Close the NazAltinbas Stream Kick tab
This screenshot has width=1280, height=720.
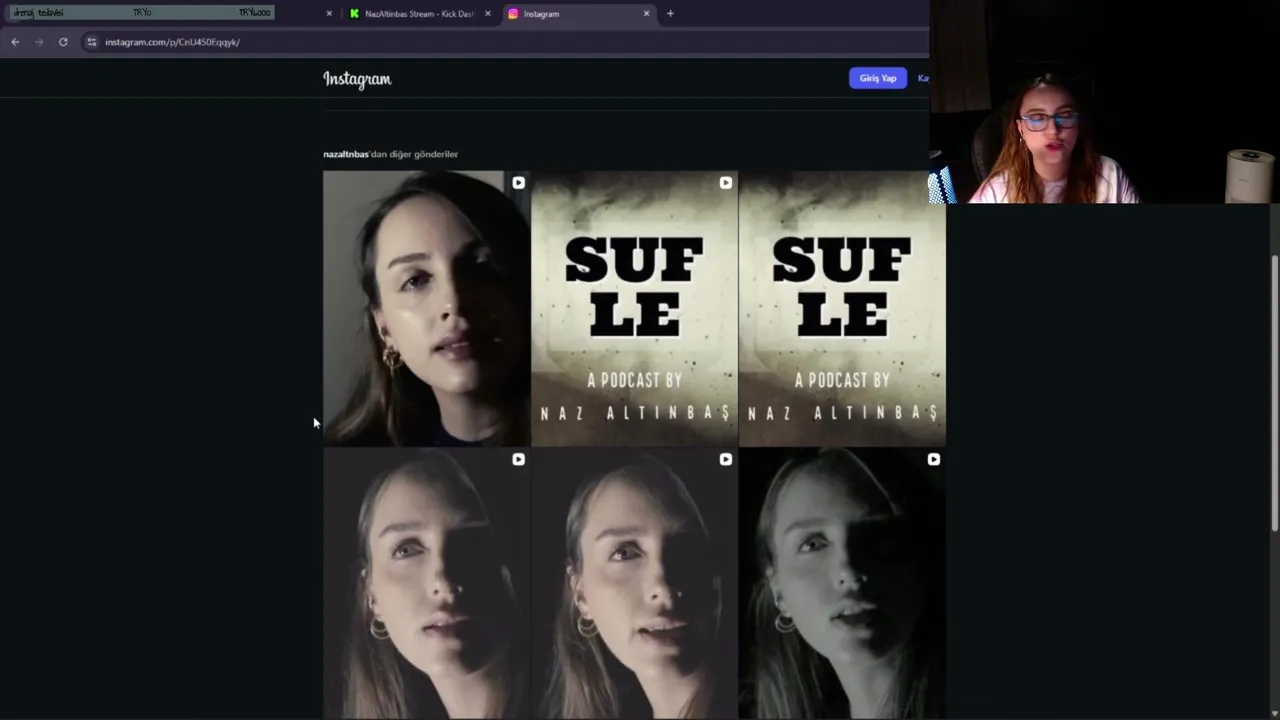pyautogui.click(x=488, y=14)
